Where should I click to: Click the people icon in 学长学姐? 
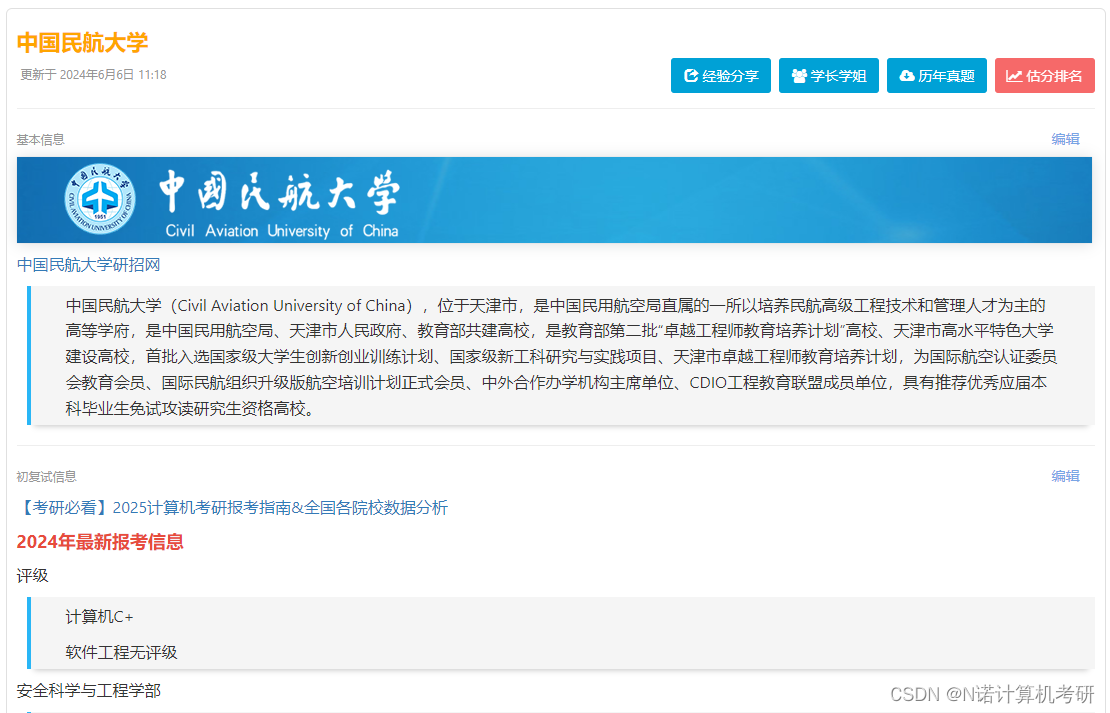click(799, 76)
